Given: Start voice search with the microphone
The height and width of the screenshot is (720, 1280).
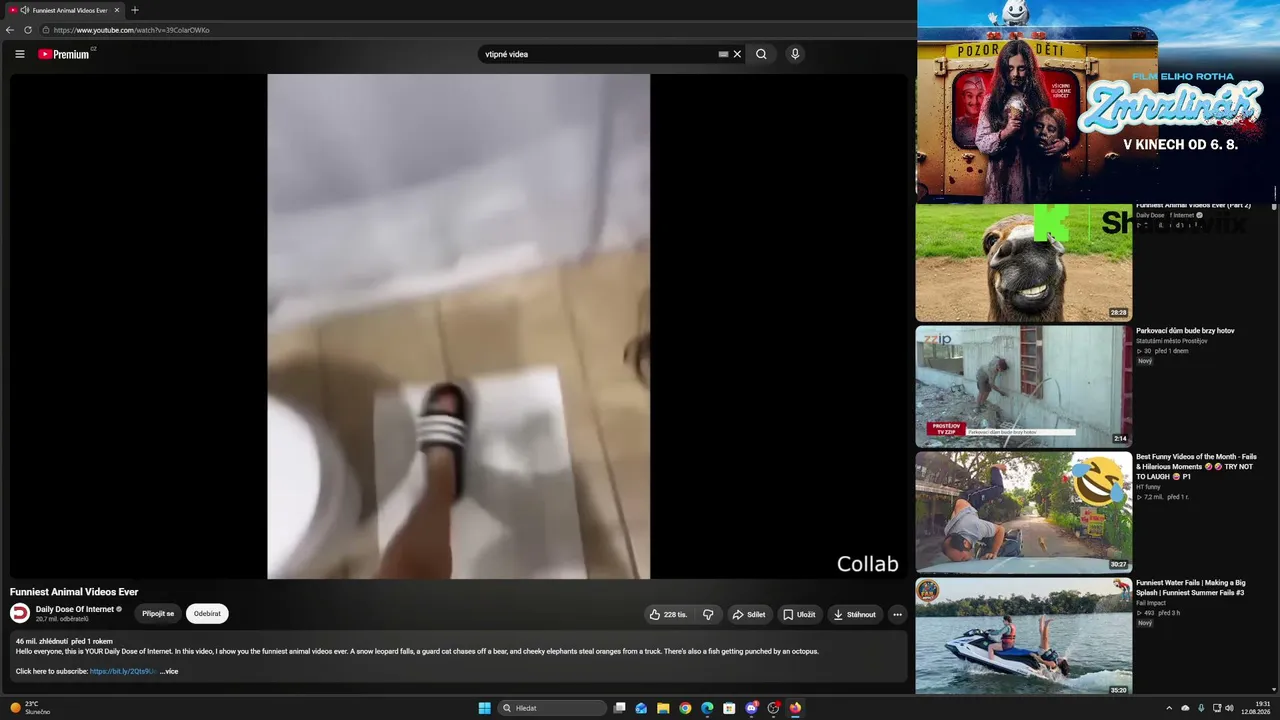Looking at the screenshot, I should tap(795, 54).
